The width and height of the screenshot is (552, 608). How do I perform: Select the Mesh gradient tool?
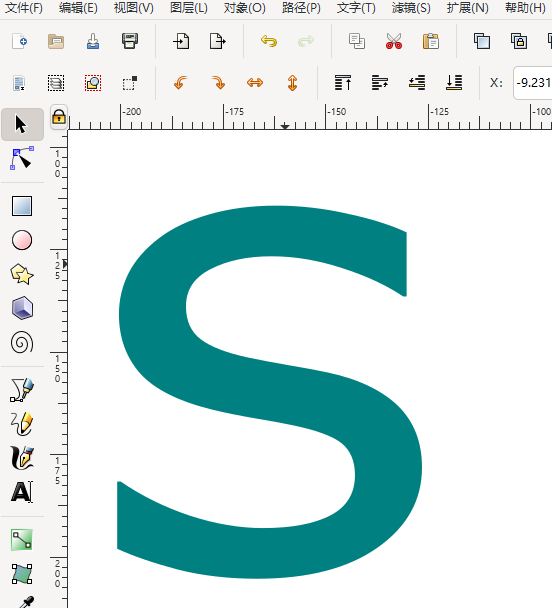pyautogui.click(x=22, y=574)
